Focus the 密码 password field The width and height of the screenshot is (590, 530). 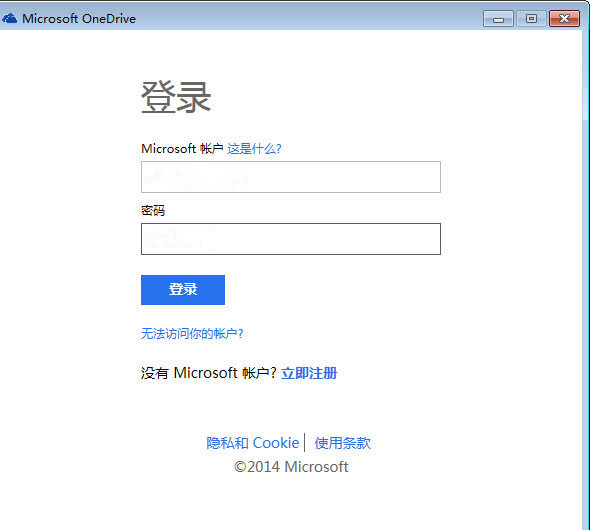[x=291, y=239]
